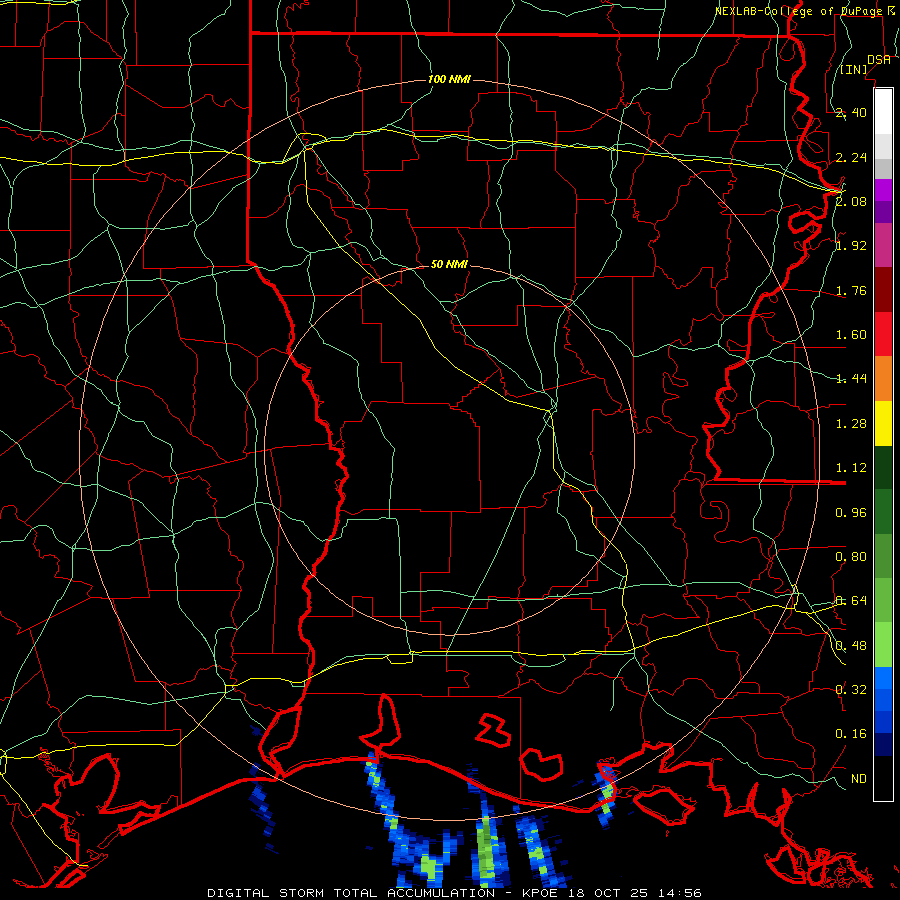The width and height of the screenshot is (900, 900).
Task: Click the 0.16 scale value
Action: [x=851, y=734]
